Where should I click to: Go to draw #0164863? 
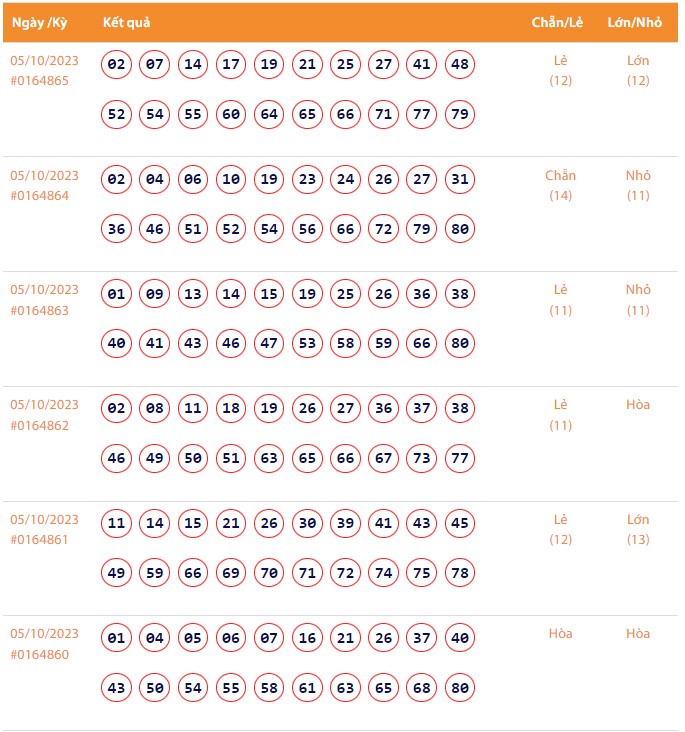click(x=40, y=311)
